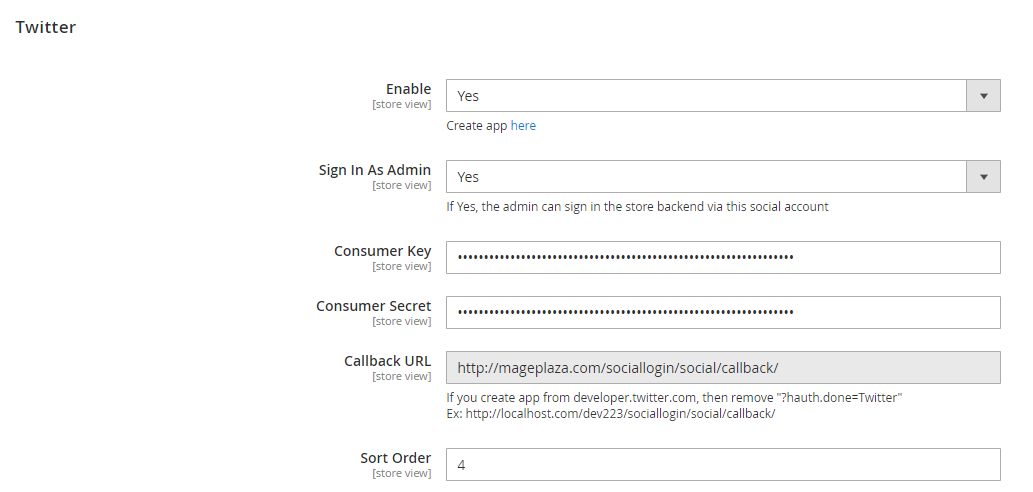Click into the Sort Order field
Screen dimensions: 1033x492
coord(722,464)
